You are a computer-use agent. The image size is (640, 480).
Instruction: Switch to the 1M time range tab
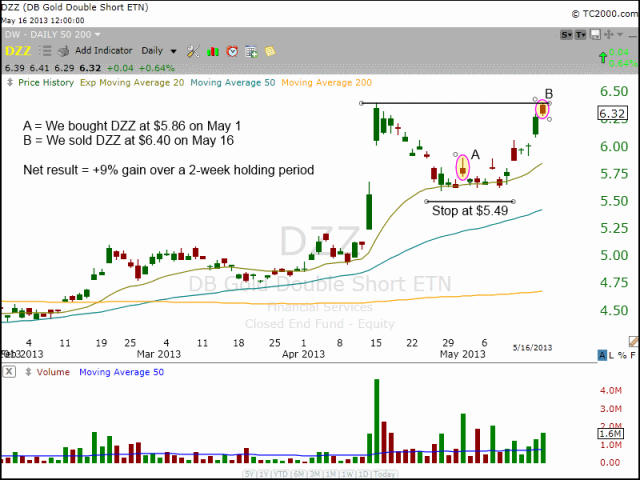point(331,474)
